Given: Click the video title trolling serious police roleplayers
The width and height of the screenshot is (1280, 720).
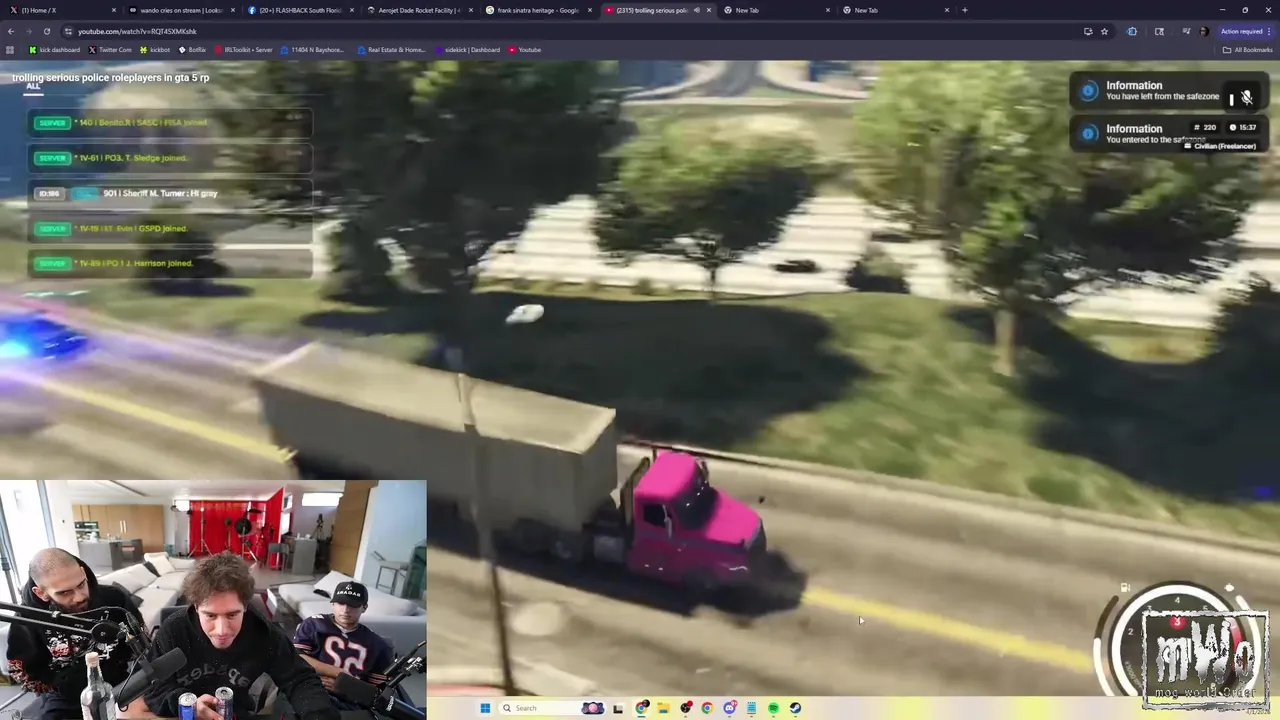Looking at the screenshot, I should (x=111, y=77).
